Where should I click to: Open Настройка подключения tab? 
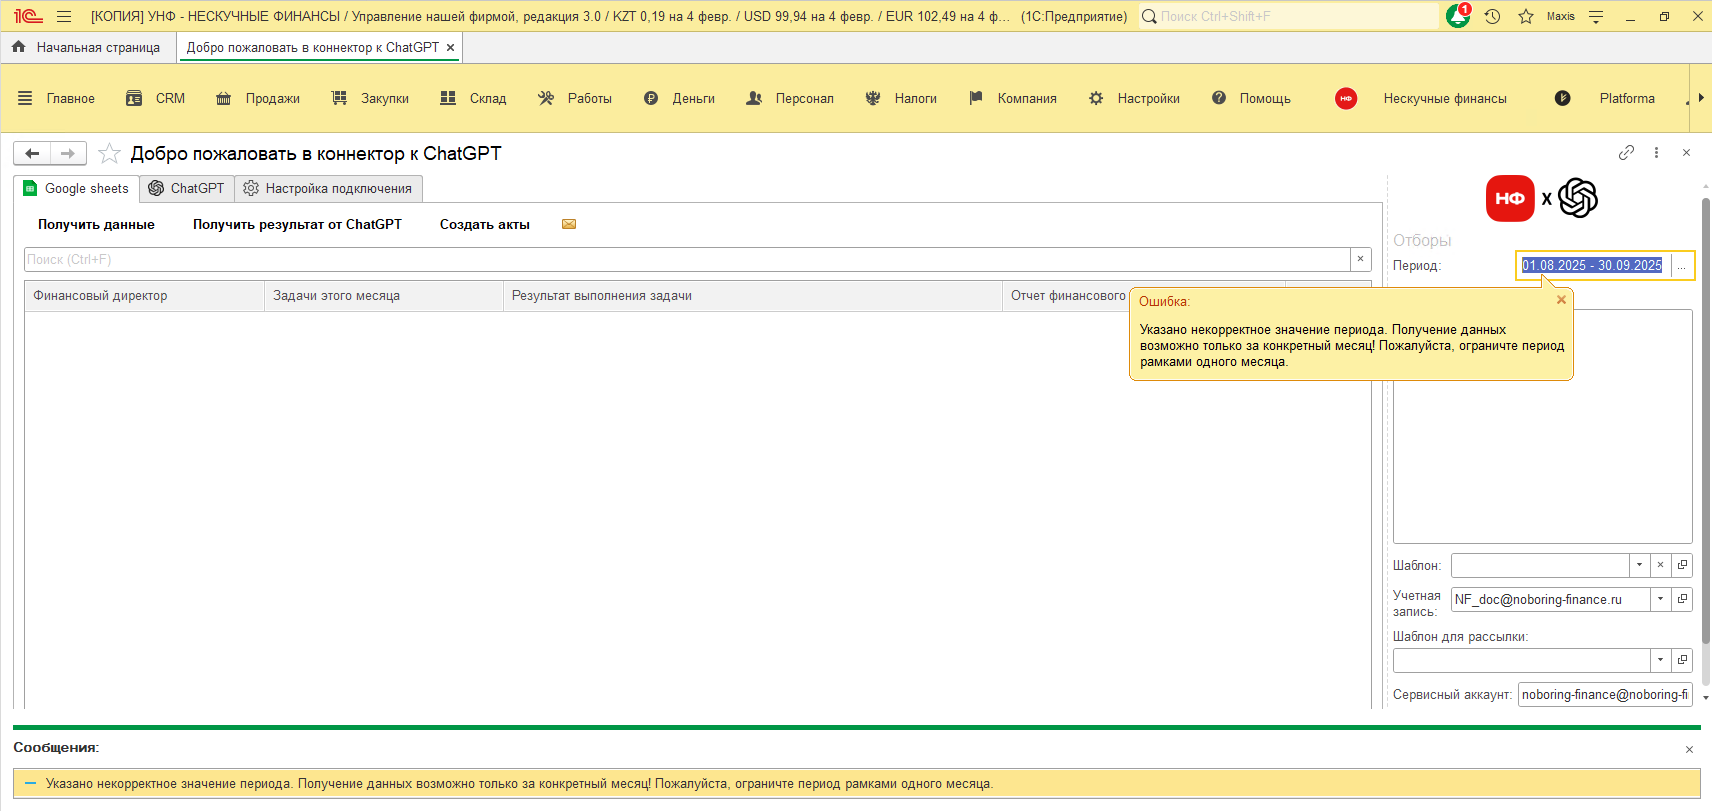[328, 188]
